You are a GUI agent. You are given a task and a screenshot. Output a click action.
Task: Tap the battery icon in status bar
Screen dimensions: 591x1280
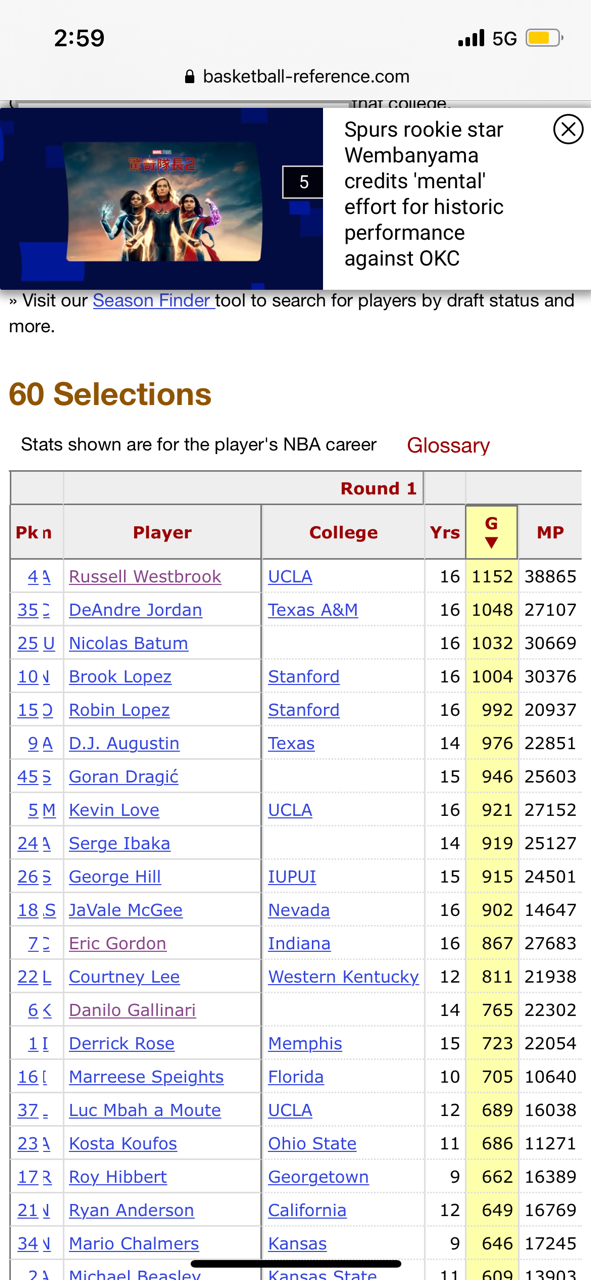point(545,39)
